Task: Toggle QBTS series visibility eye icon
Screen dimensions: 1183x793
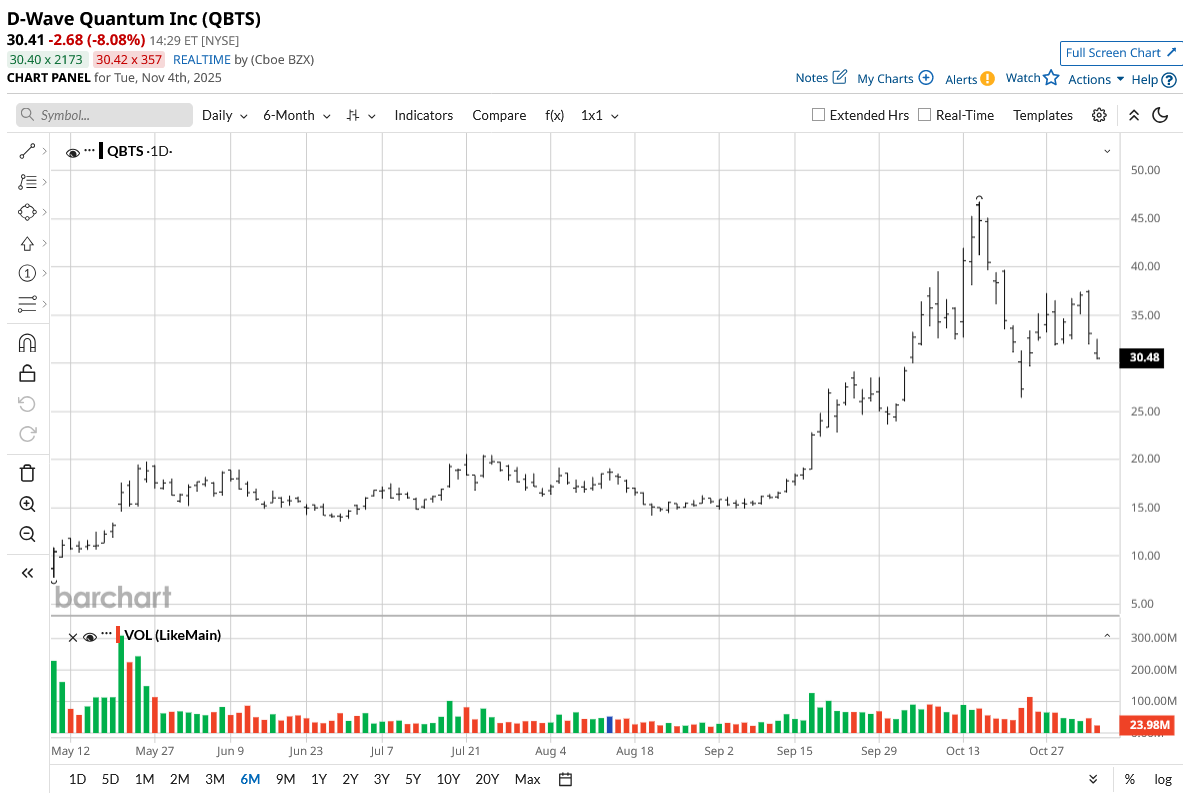Action: pos(72,152)
